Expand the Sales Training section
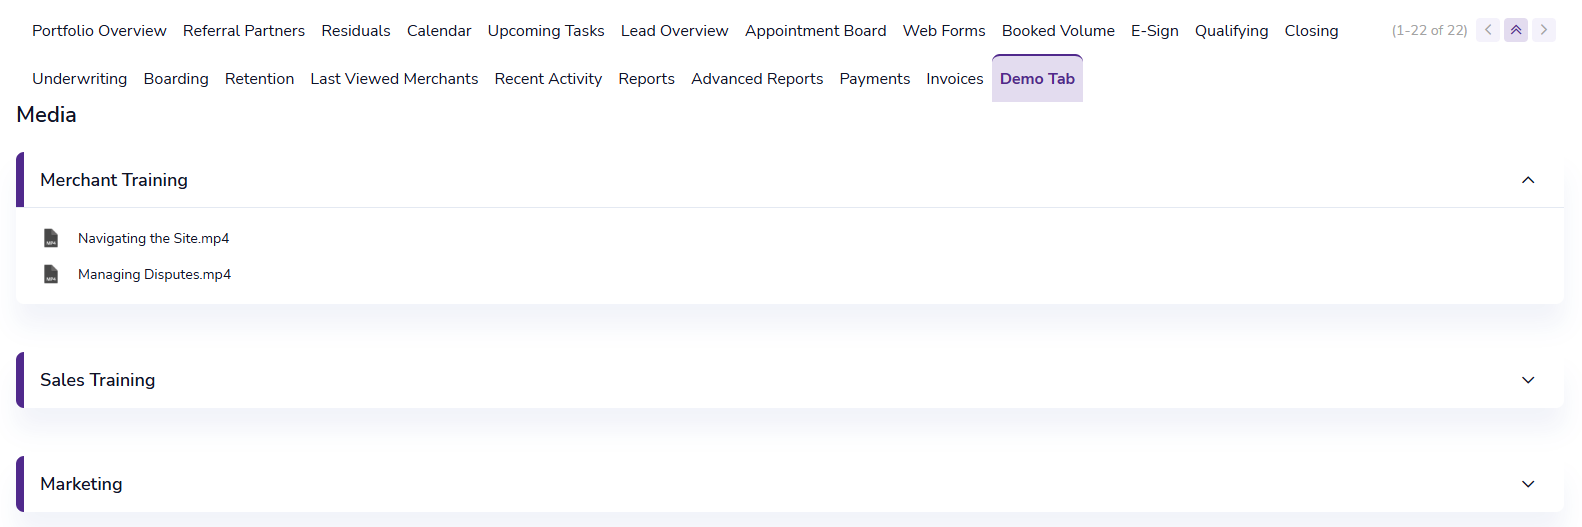Image resolution: width=1582 pixels, height=527 pixels. [x=1527, y=380]
